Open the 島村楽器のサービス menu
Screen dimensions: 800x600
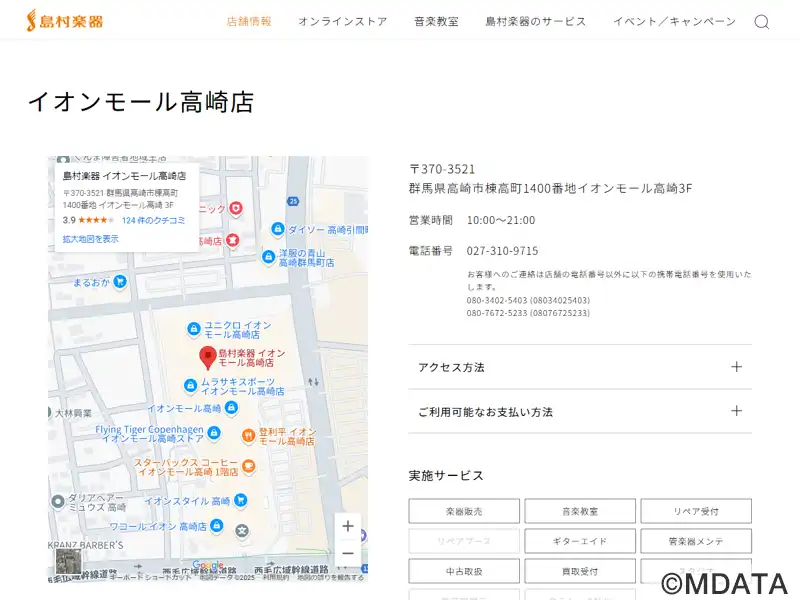(x=536, y=21)
